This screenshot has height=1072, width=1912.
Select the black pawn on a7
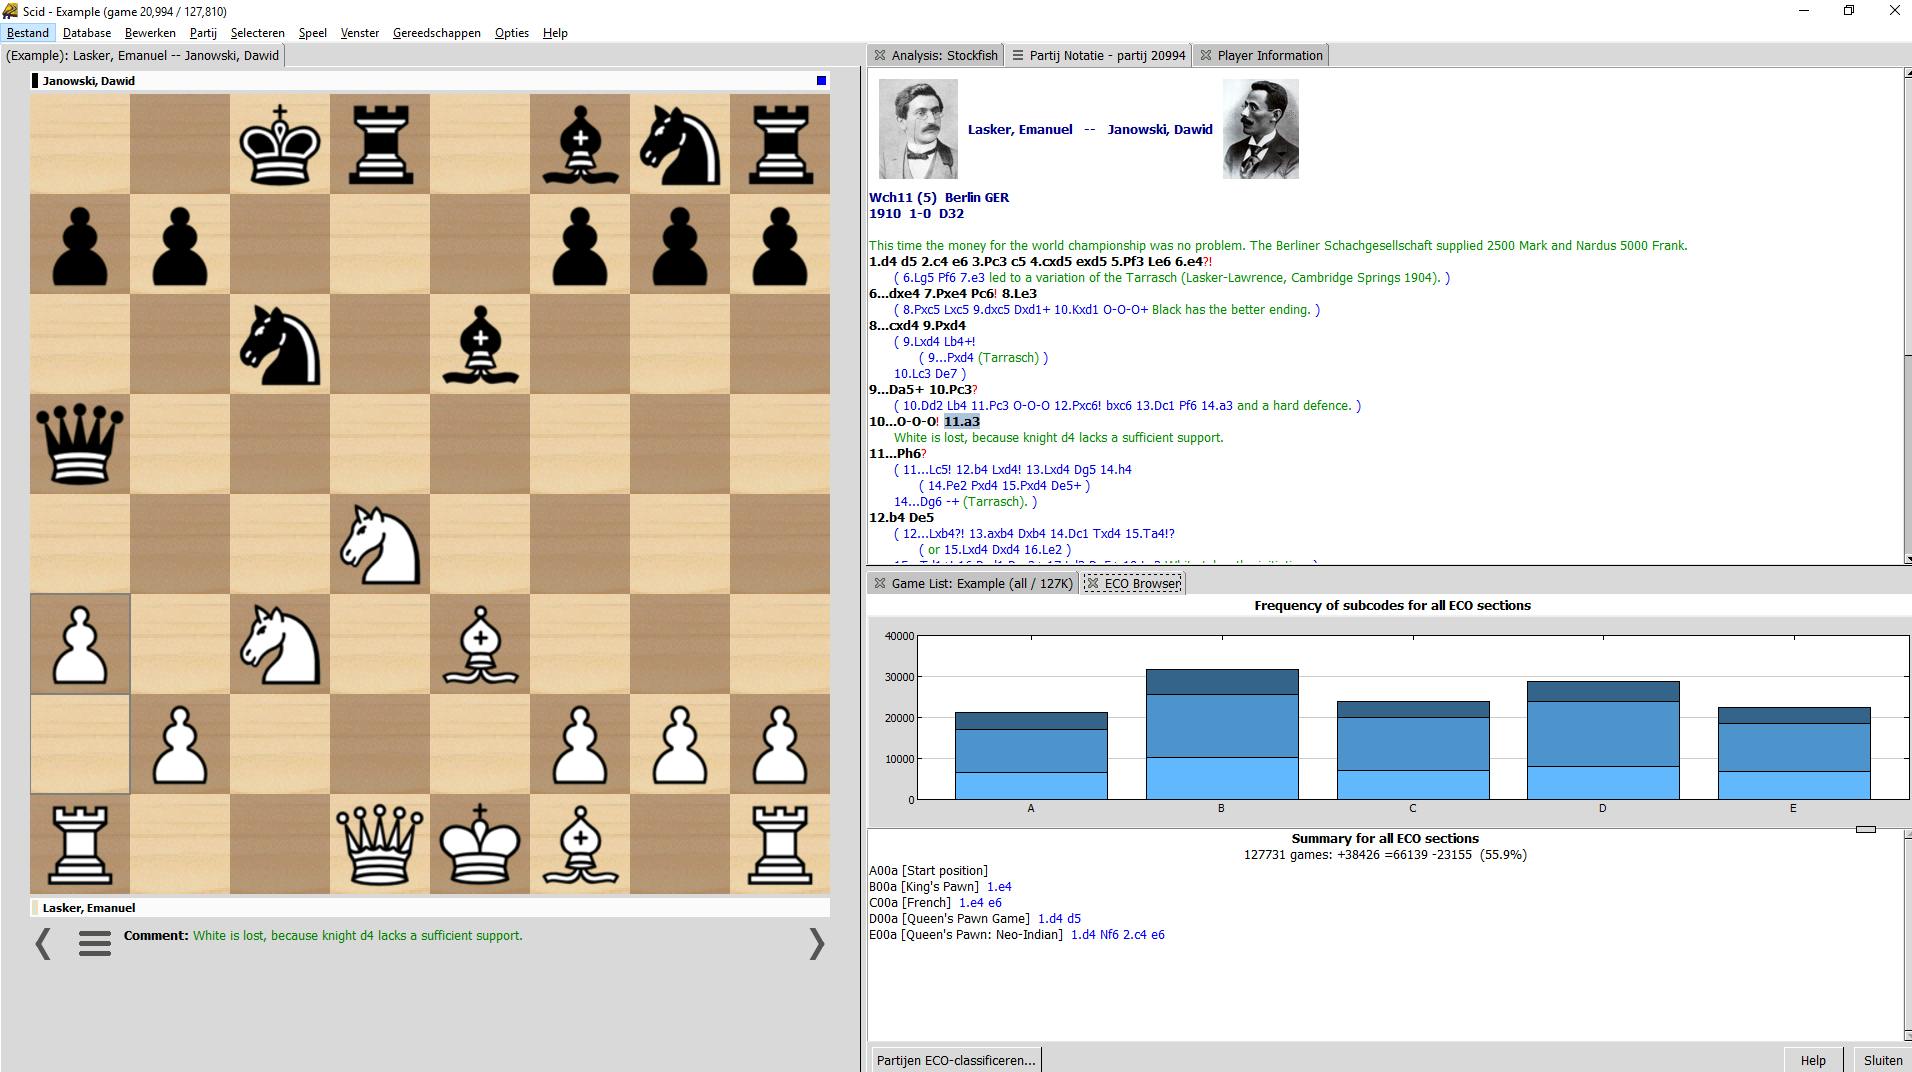pyautogui.click(x=80, y=244)
